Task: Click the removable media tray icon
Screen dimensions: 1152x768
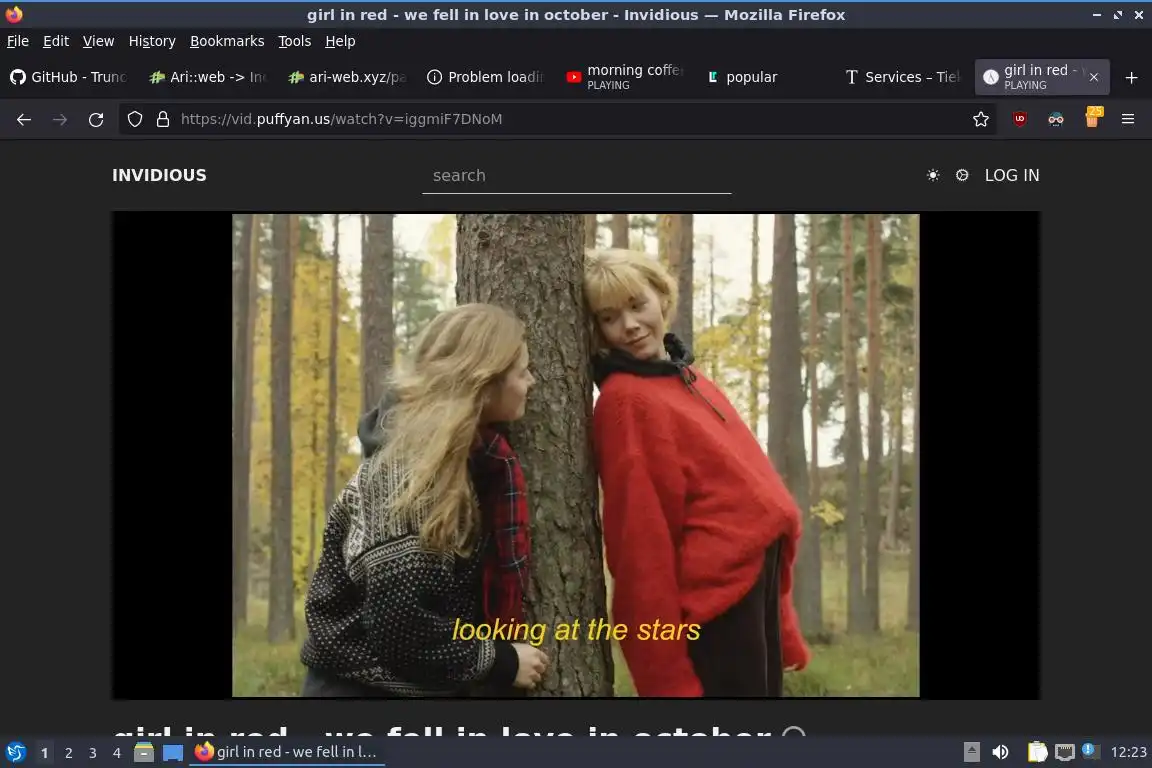Action: [971, 752]
